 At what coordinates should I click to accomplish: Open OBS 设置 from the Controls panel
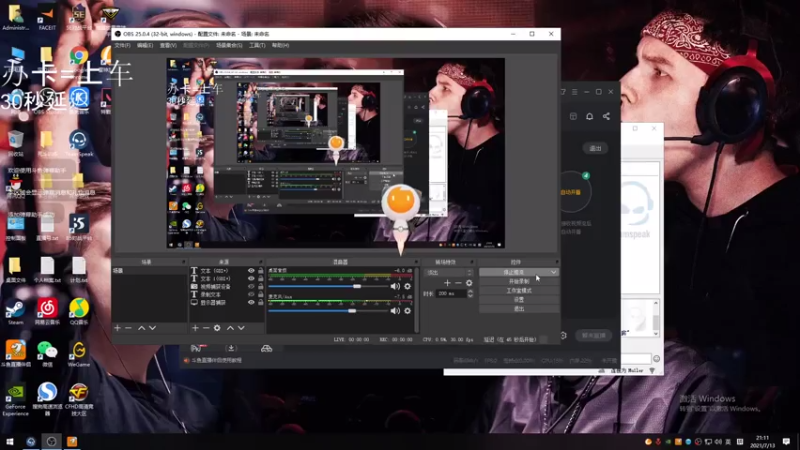point(519,300)
